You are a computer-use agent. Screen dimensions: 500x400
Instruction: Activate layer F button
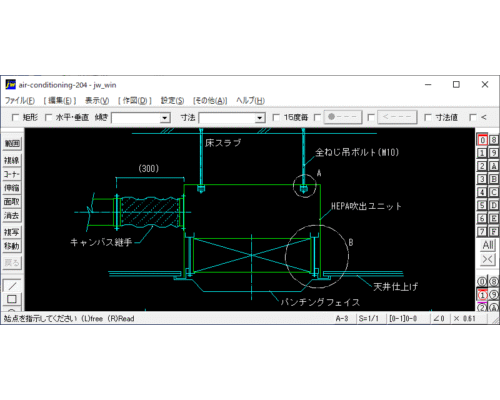494,231
